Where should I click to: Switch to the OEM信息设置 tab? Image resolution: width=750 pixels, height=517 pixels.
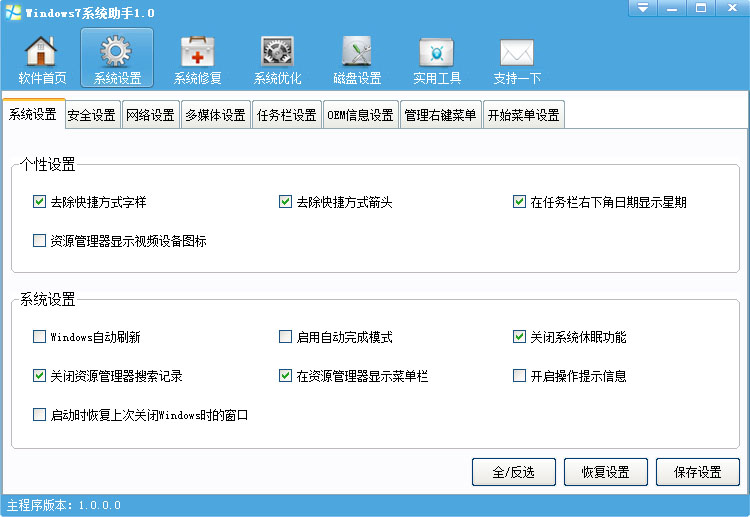coord(361,115)
